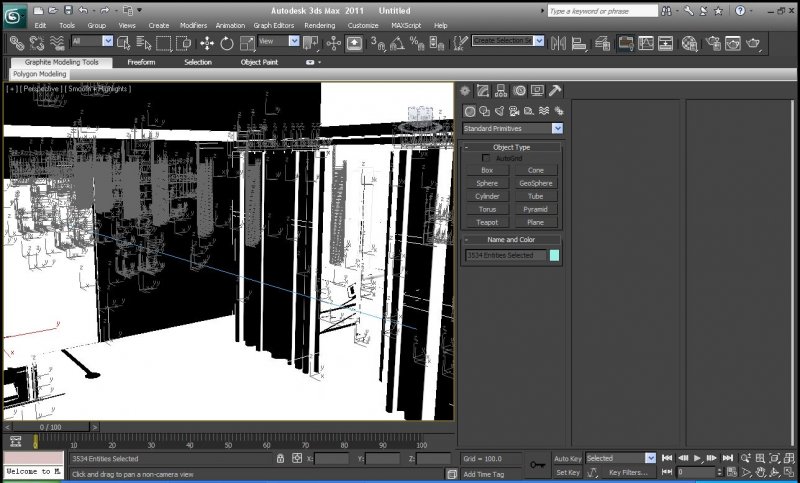Expand the ribbon minimize options arrow

click(320, 62)
